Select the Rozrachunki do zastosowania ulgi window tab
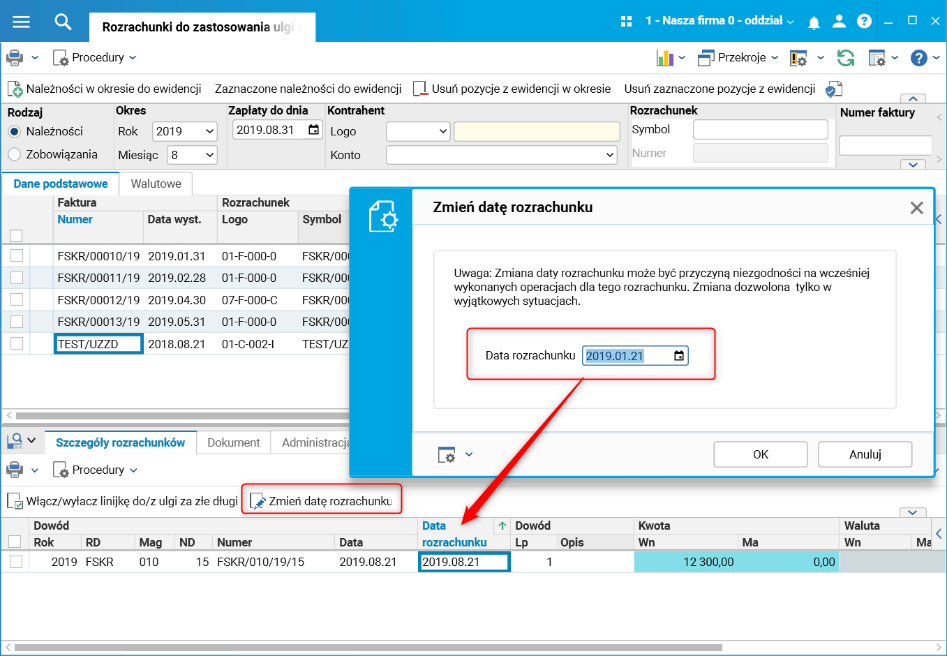The image size is (947, 656). point(202,27)
